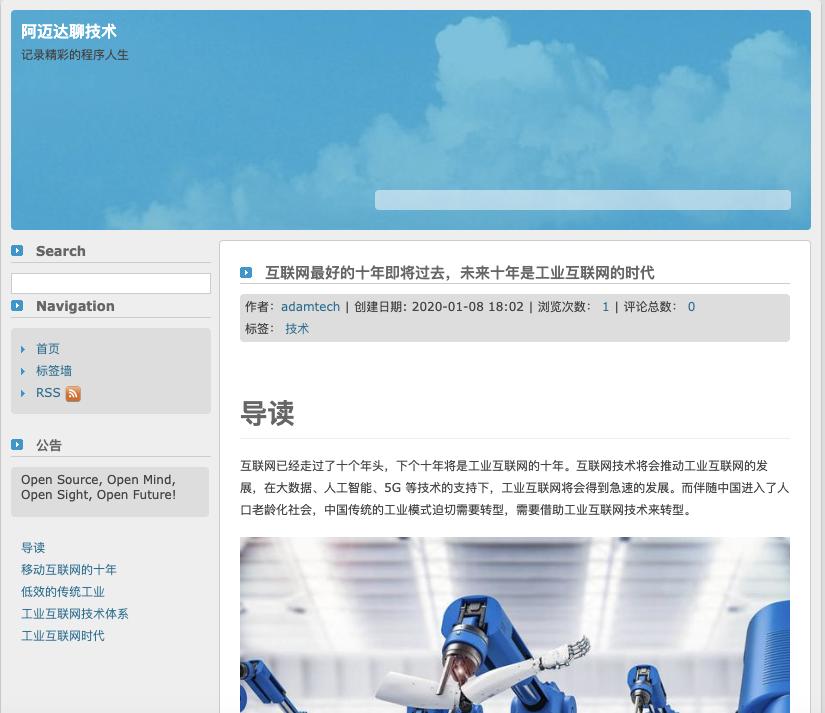Viewport: 825px width, 713px height.
Task: Click the arrow icon beside Navigation heading
Action: click(x=17, y=306)
